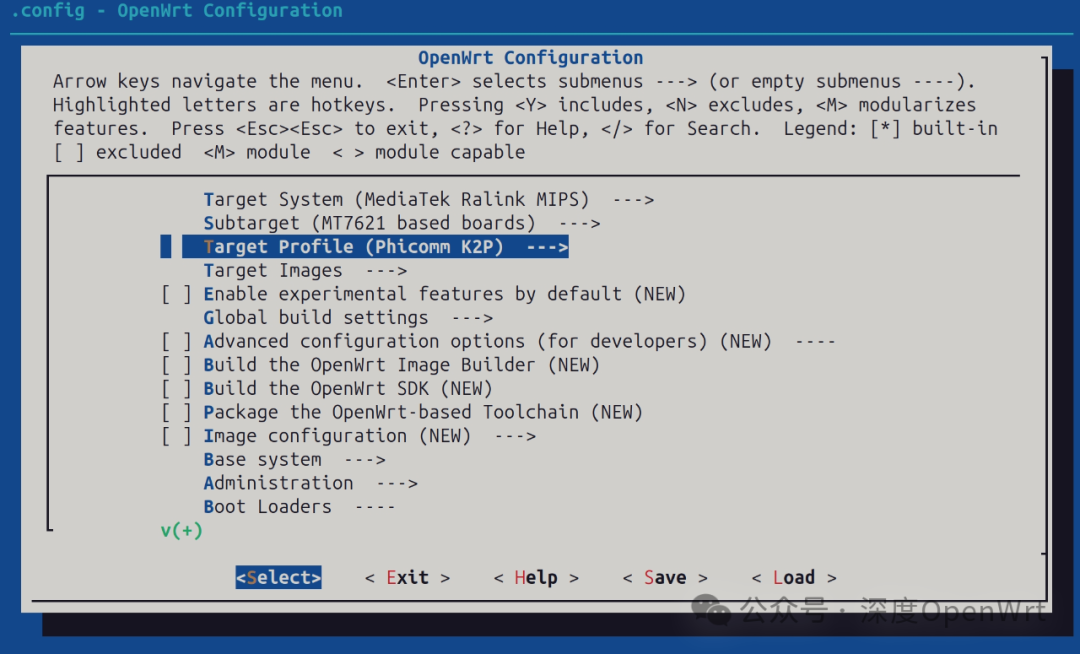Viewport: 1080px width, 654px height.
Task: Click the green v(+) scroll-down indicator
Action: pyautogui.click(x=181, y=531)
